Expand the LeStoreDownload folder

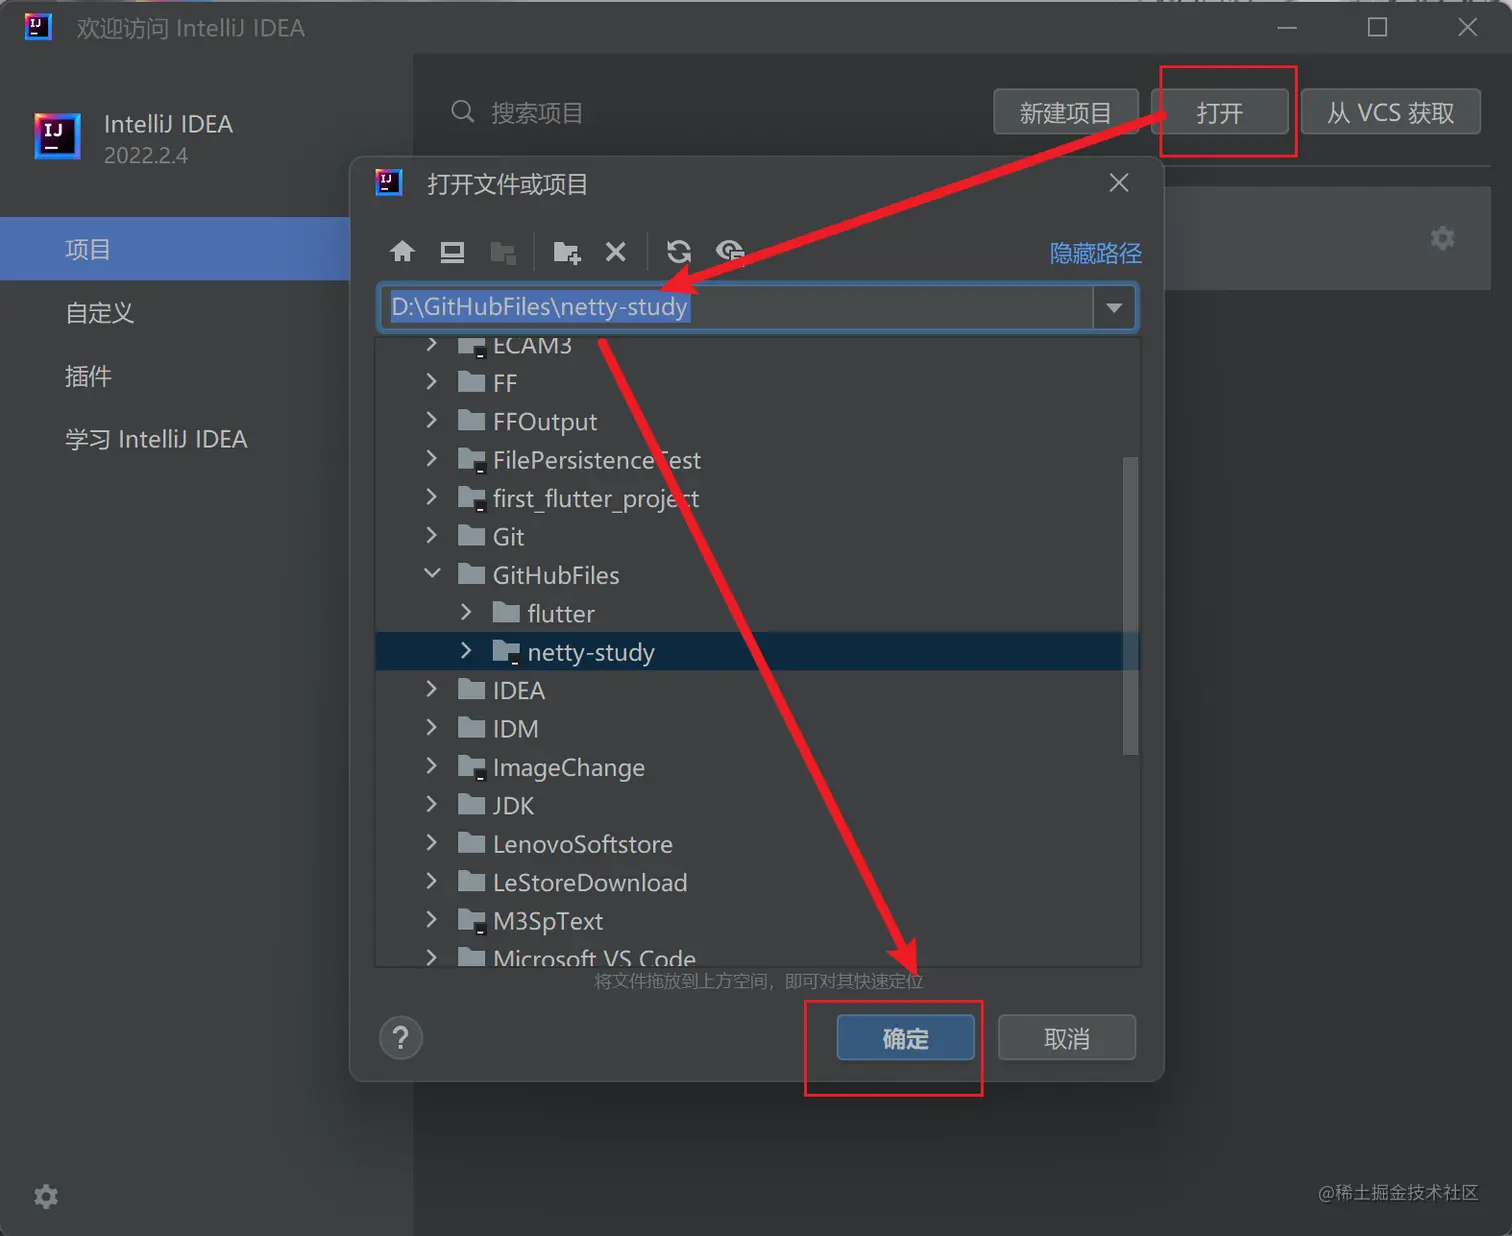pos(431,881)
